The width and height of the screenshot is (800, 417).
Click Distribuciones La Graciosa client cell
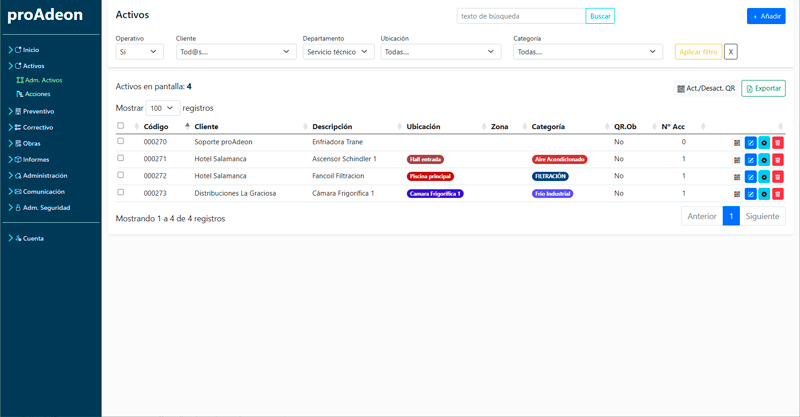235,193
